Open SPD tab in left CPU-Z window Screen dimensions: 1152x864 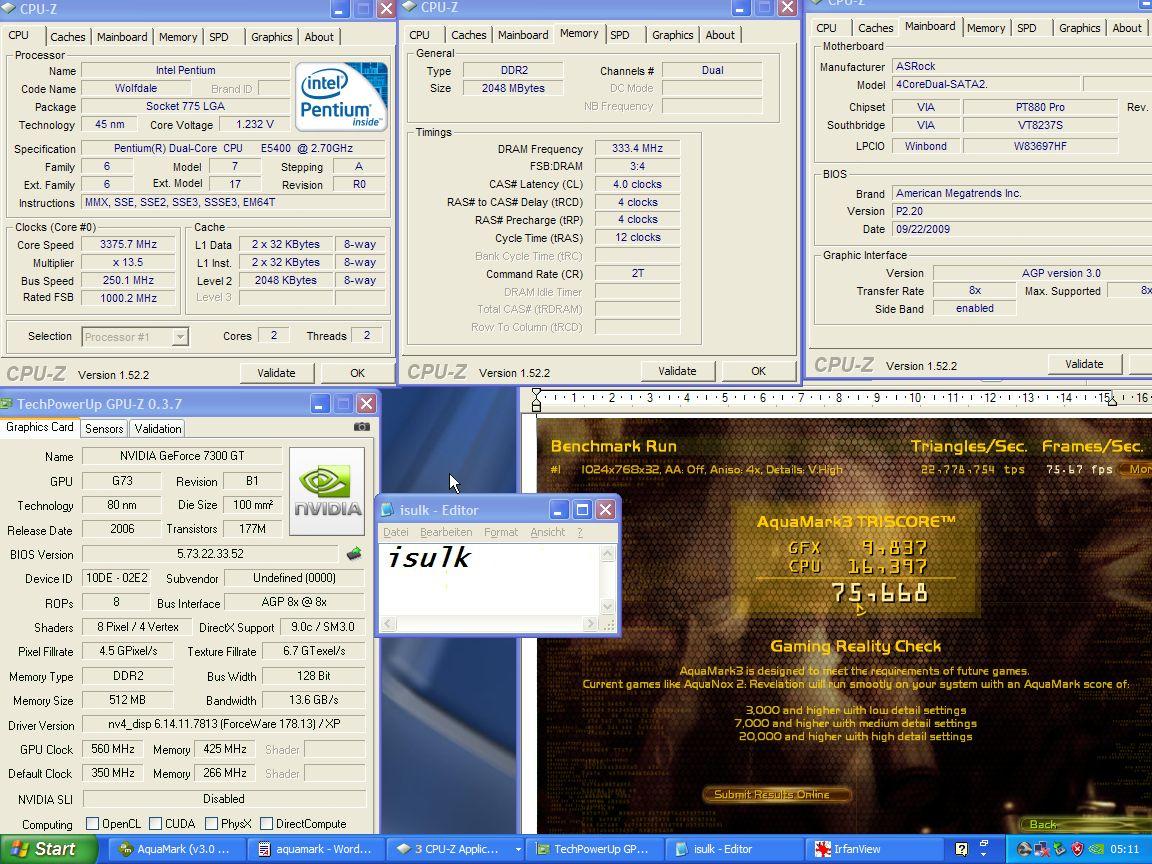click(218, 37)
